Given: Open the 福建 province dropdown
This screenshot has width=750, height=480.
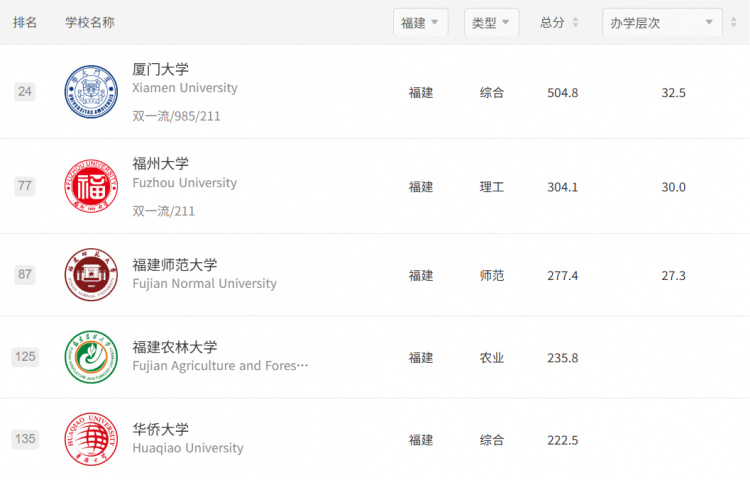Looking at the screenshot, I should [x=420, y=22].
